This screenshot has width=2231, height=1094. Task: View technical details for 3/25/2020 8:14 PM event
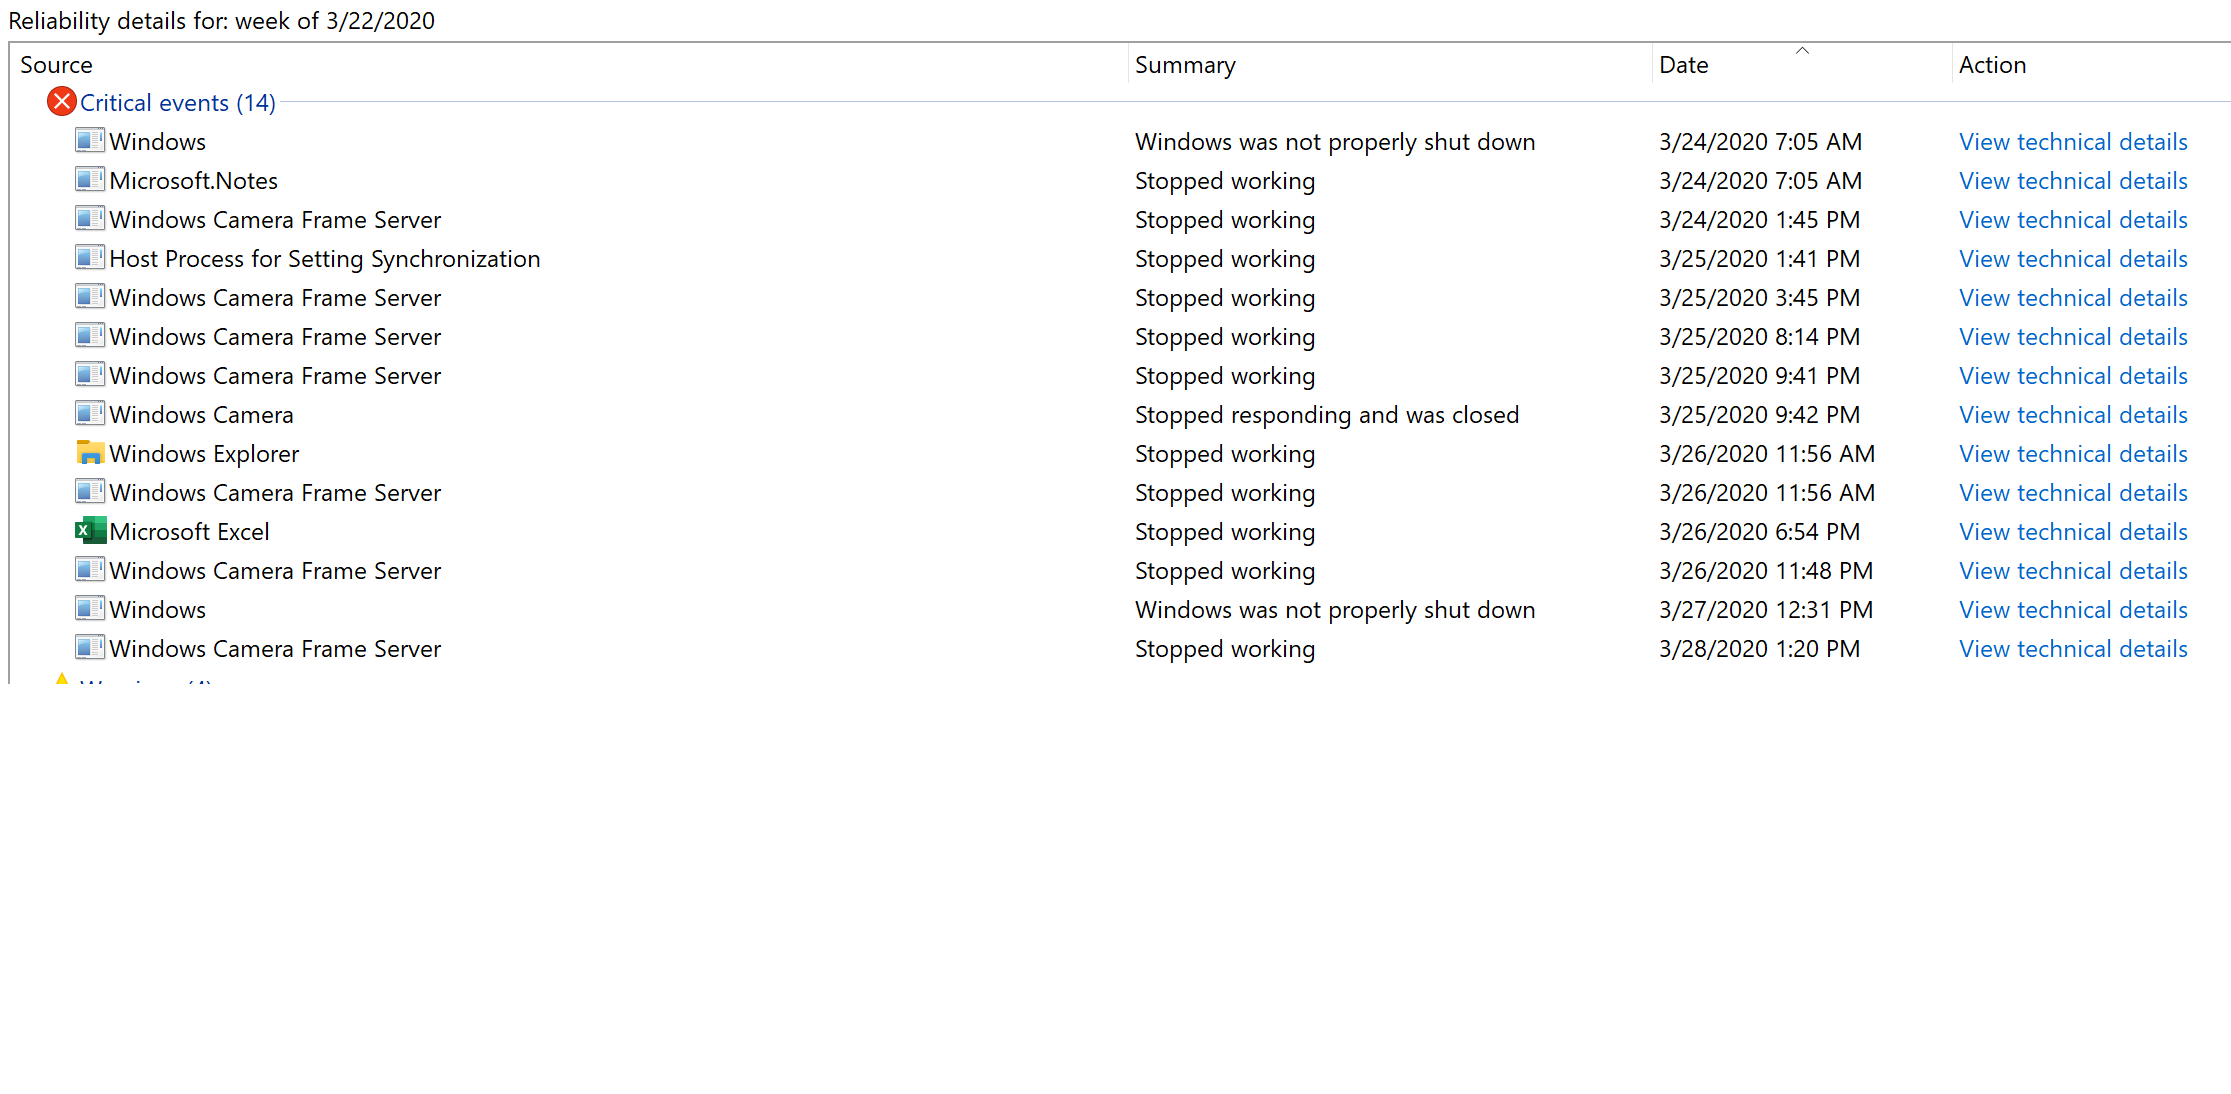[2073, 337]
